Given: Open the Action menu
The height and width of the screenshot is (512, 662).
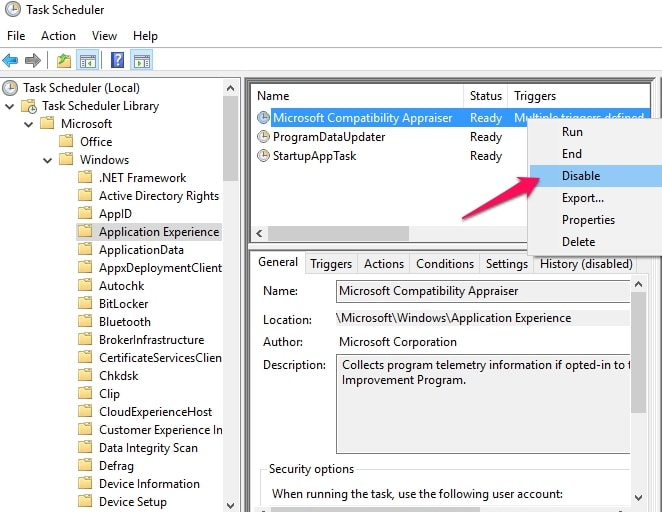Looking at the screenshot, I should coord(58,36).
